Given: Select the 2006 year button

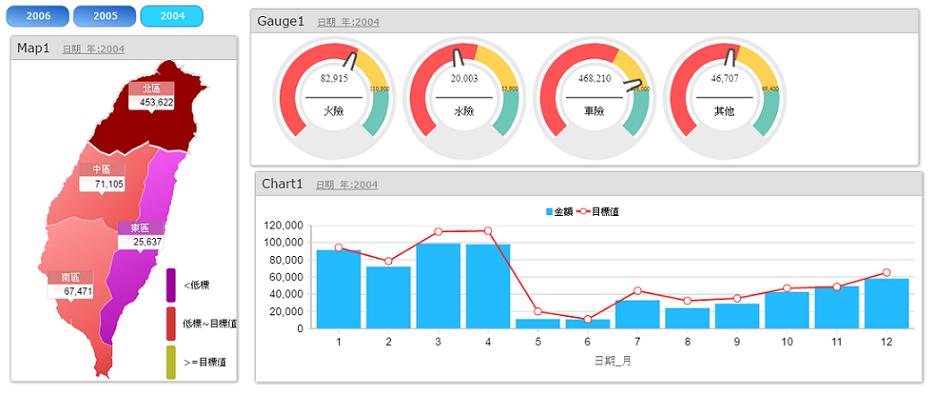Looking at the screenshot, I should pyautogui.click(x=38, y=16).
